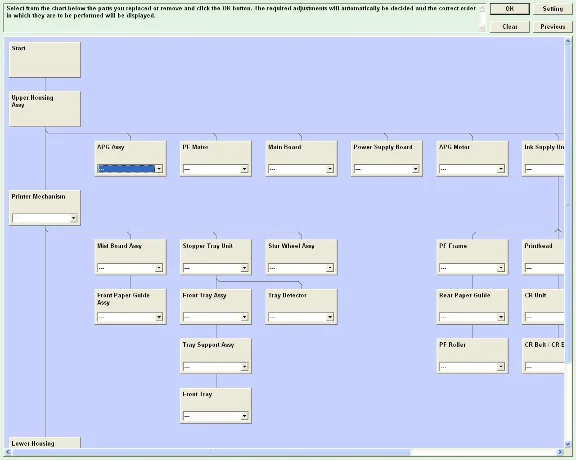576x460 pixels.
Task: Open the Setting button
Action: click(x=552, y=9)
